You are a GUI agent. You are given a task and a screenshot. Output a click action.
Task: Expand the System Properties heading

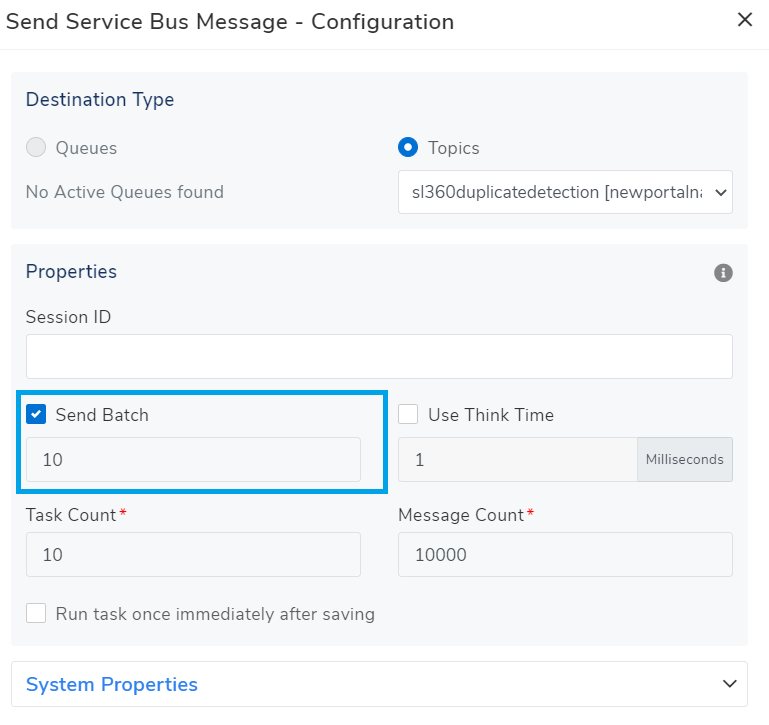click(112, 684)
